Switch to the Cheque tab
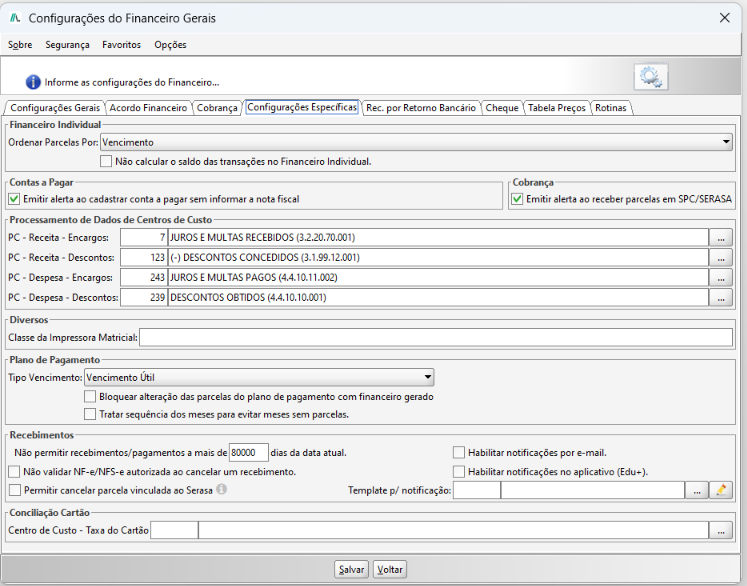 (x=502, y=108)
